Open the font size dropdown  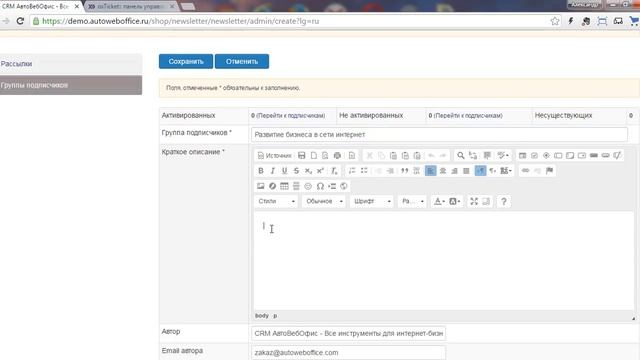click(413, 201)
